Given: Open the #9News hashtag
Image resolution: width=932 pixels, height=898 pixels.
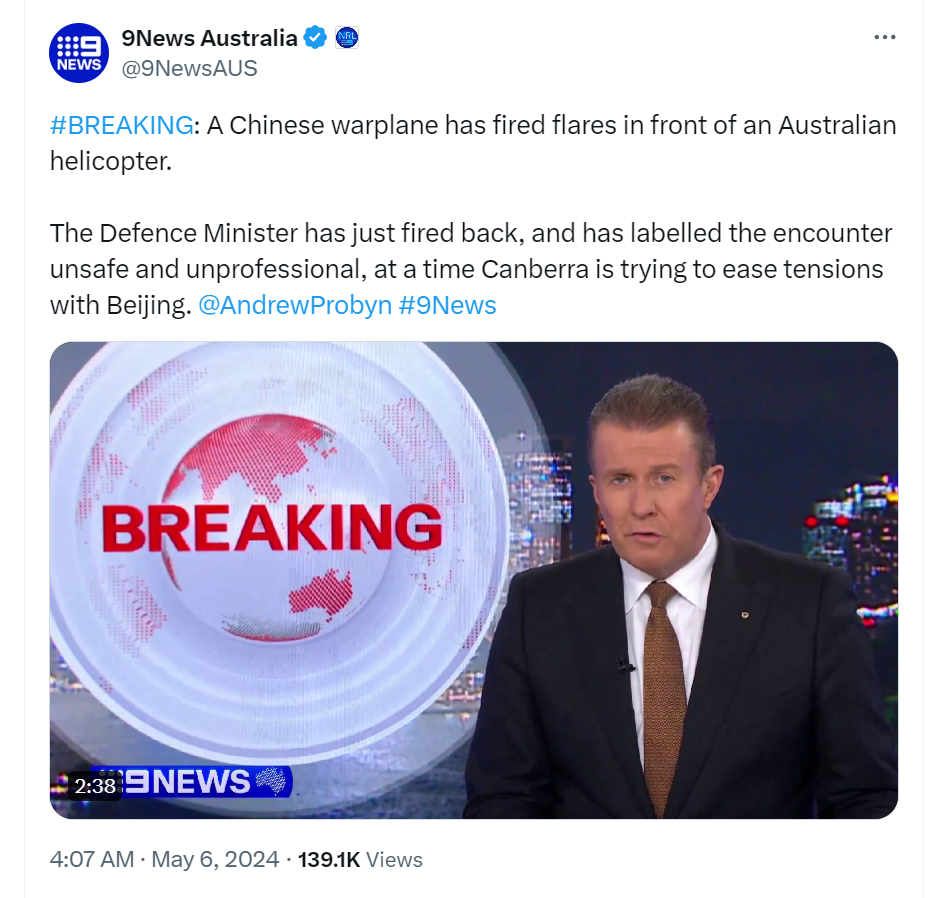Looking at the screenshot, I should click(447, 305).
